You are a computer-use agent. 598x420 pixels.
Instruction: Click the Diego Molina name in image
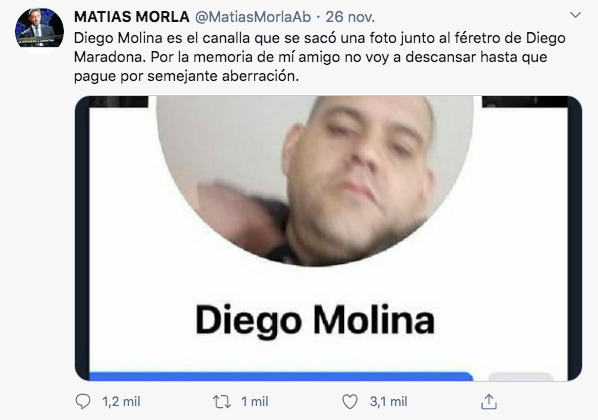pos(315,321)
